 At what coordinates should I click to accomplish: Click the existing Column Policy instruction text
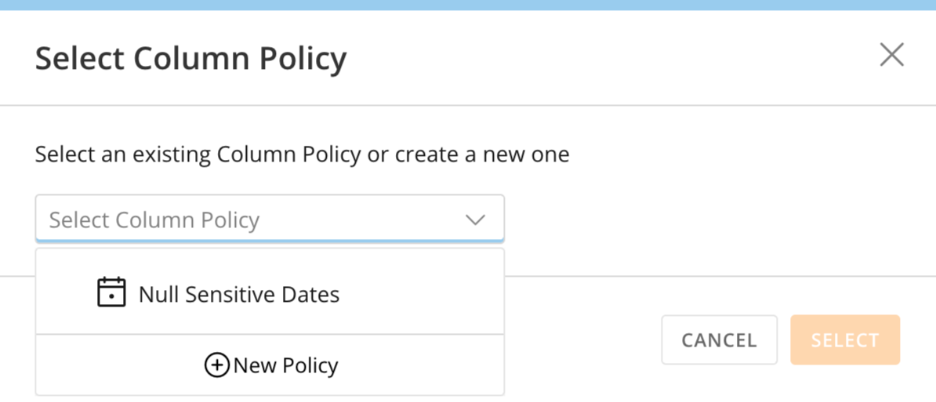pyautogui.click(x=302, y=155)
